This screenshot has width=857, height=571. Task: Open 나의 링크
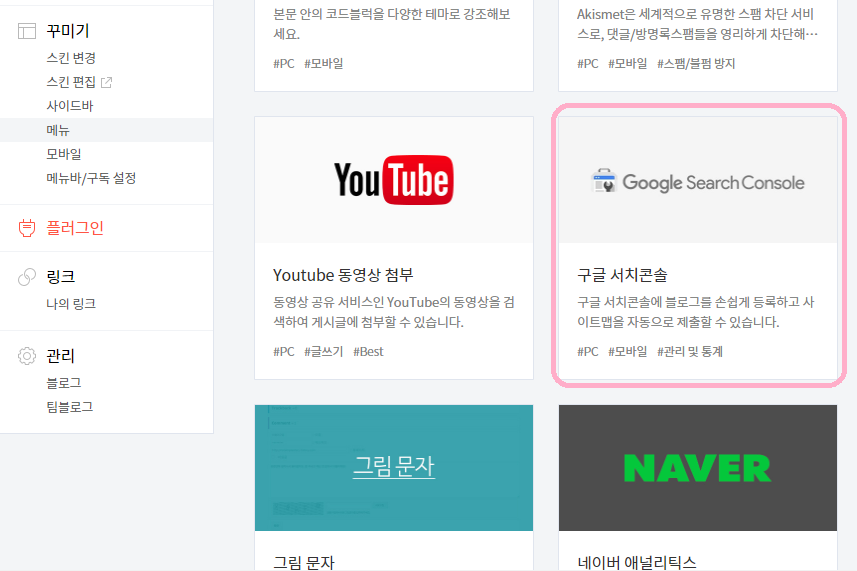click(71, 304)
